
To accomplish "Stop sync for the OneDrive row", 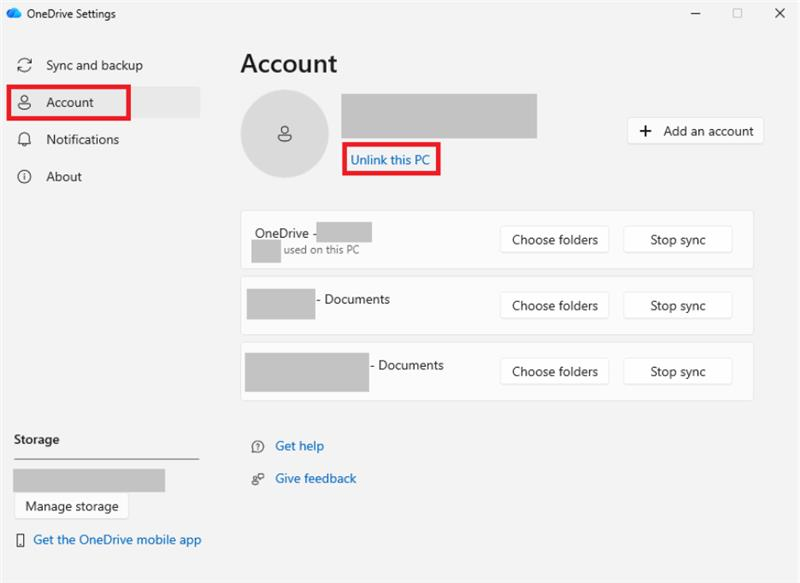I will (678, 240).
